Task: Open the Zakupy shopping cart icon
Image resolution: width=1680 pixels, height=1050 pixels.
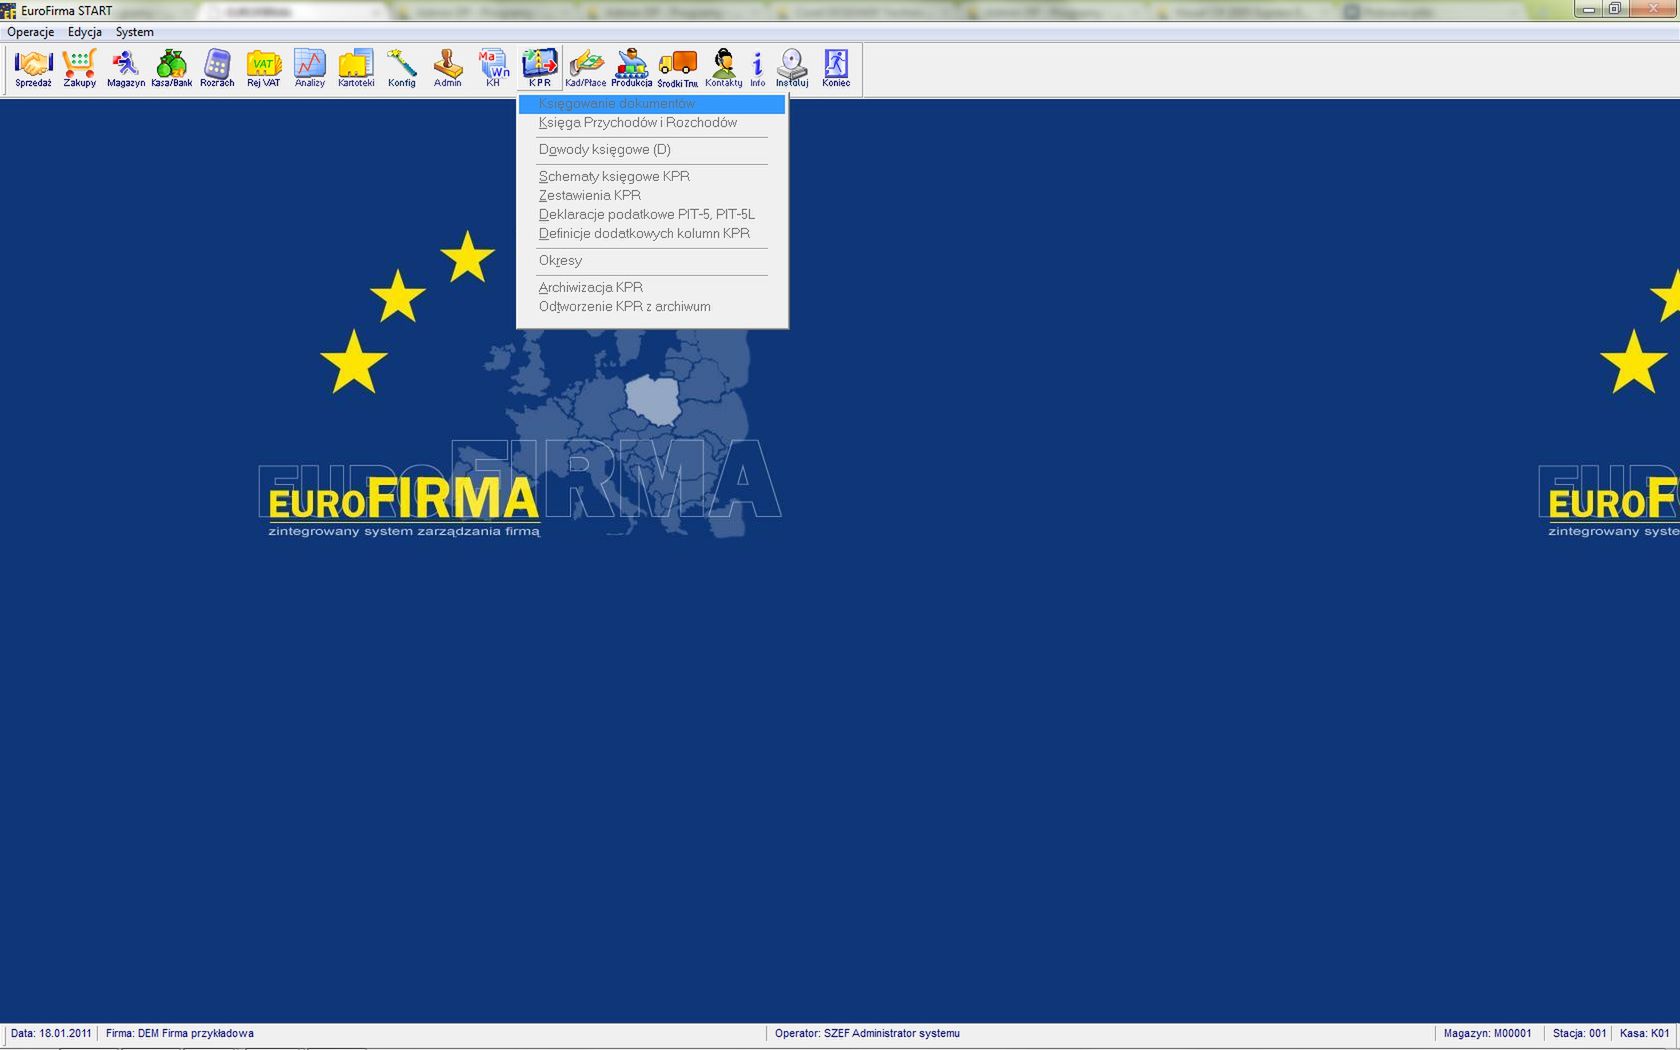Action: click(79, 68)
